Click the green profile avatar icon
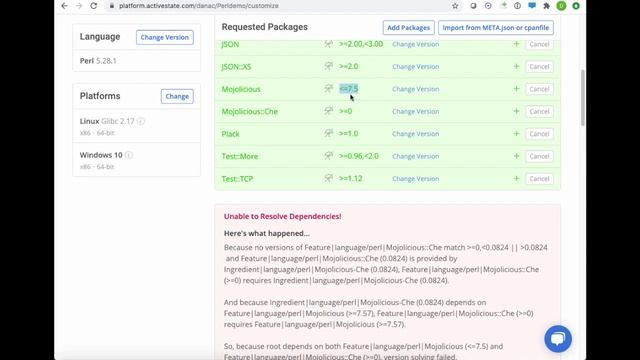 (561, 6)
